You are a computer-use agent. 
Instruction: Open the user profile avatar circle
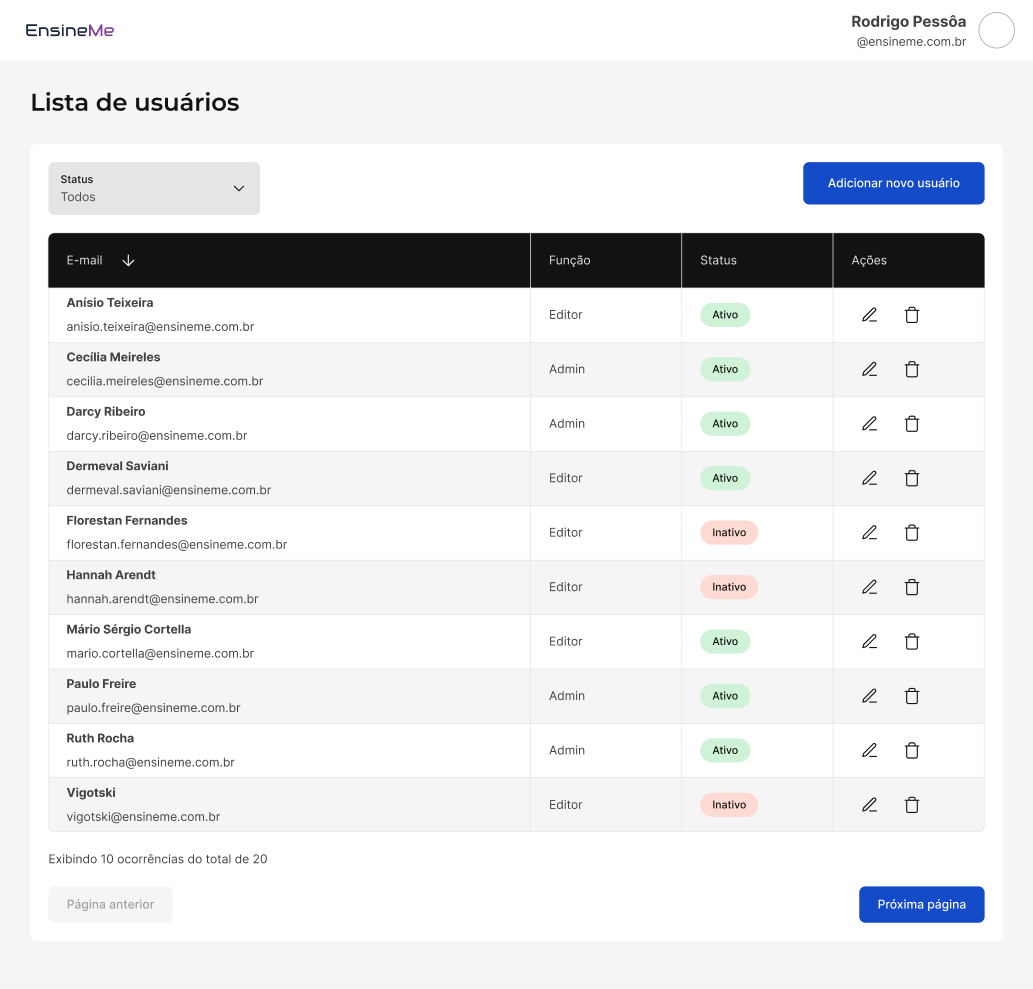coord(996,31)
